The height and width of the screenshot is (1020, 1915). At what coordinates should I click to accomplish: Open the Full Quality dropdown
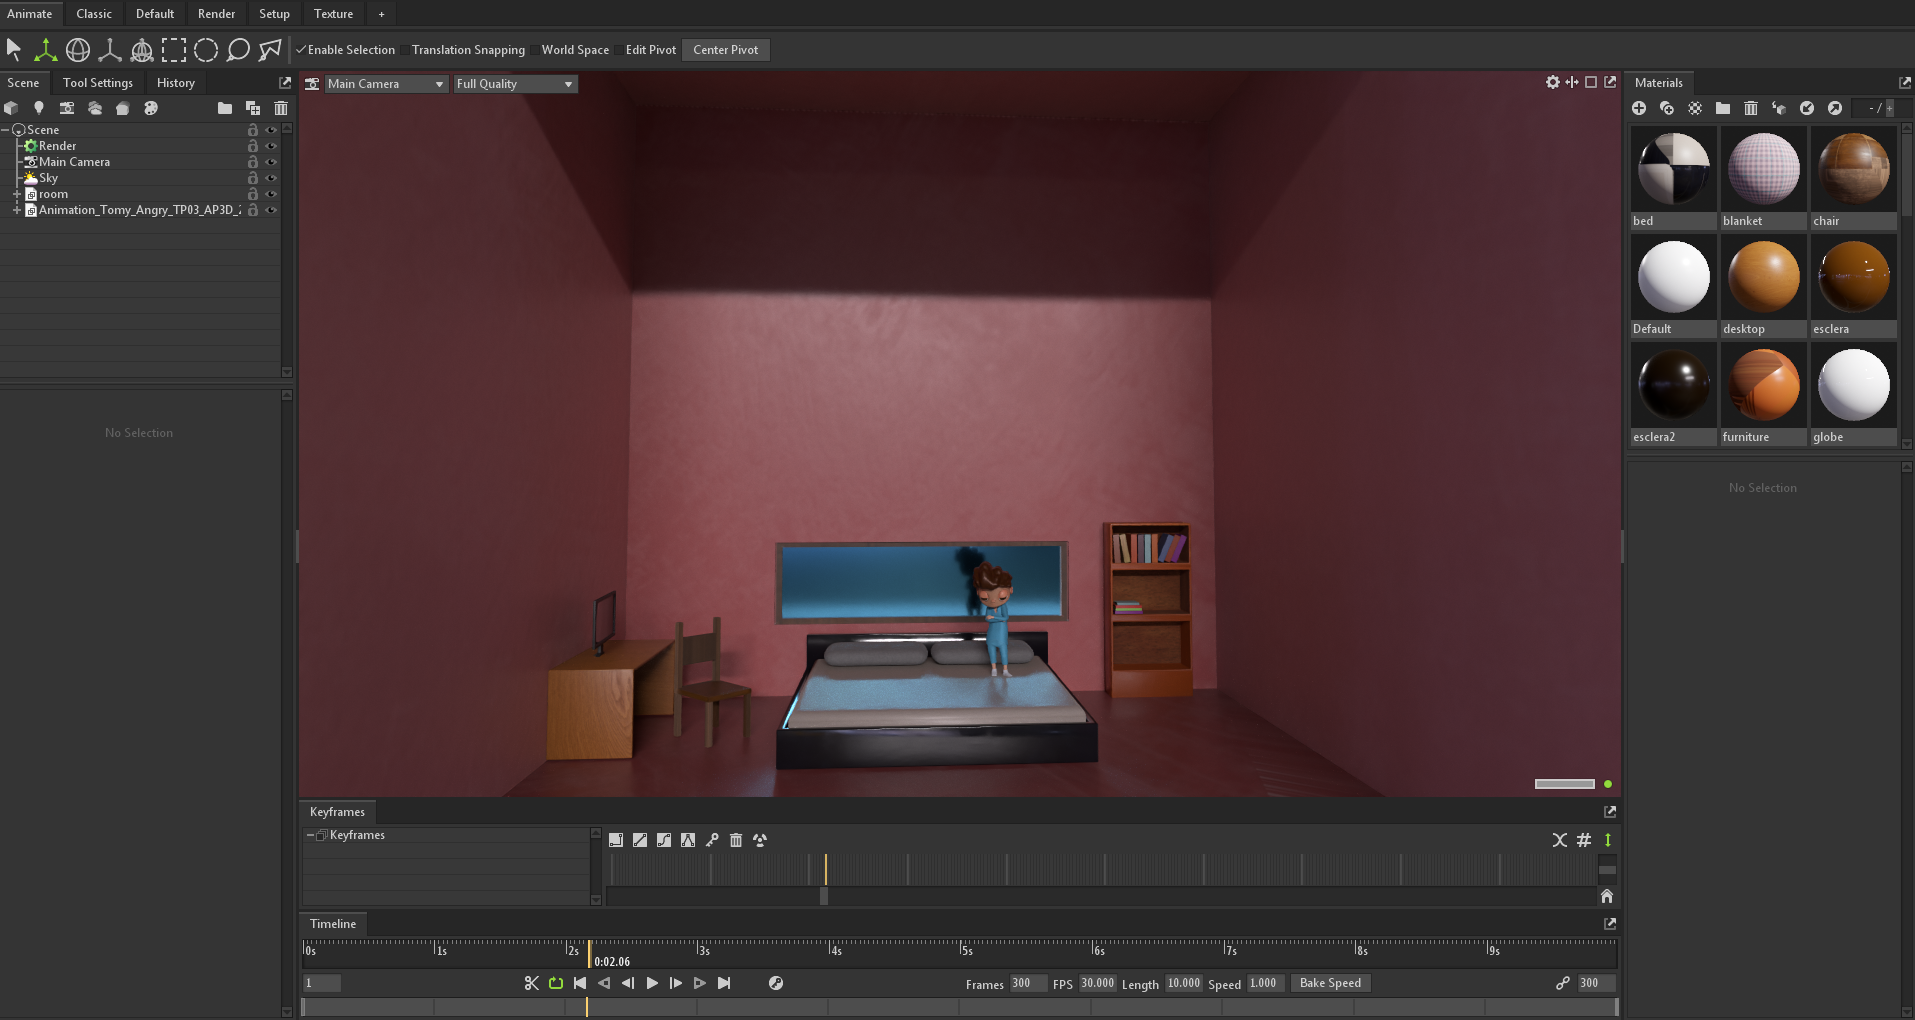click(x=516, y=84)
